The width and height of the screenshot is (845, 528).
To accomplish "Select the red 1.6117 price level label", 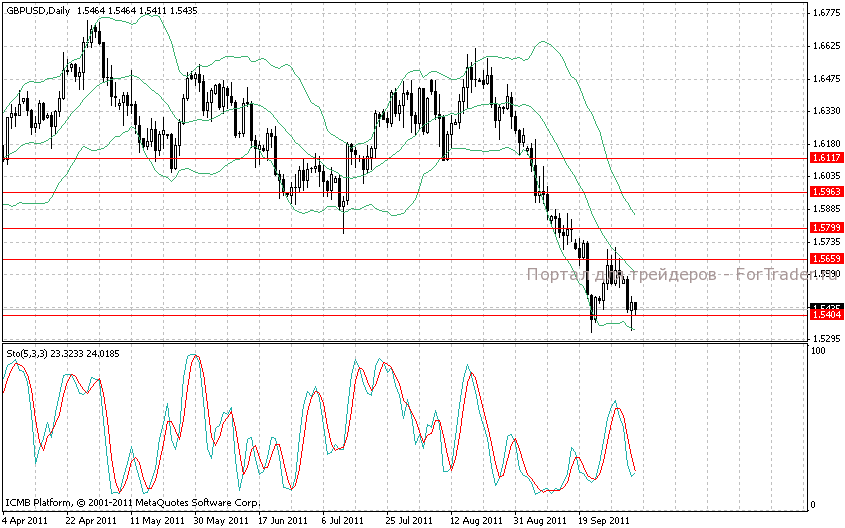I will pyautogui.click(x=825, y=158).
